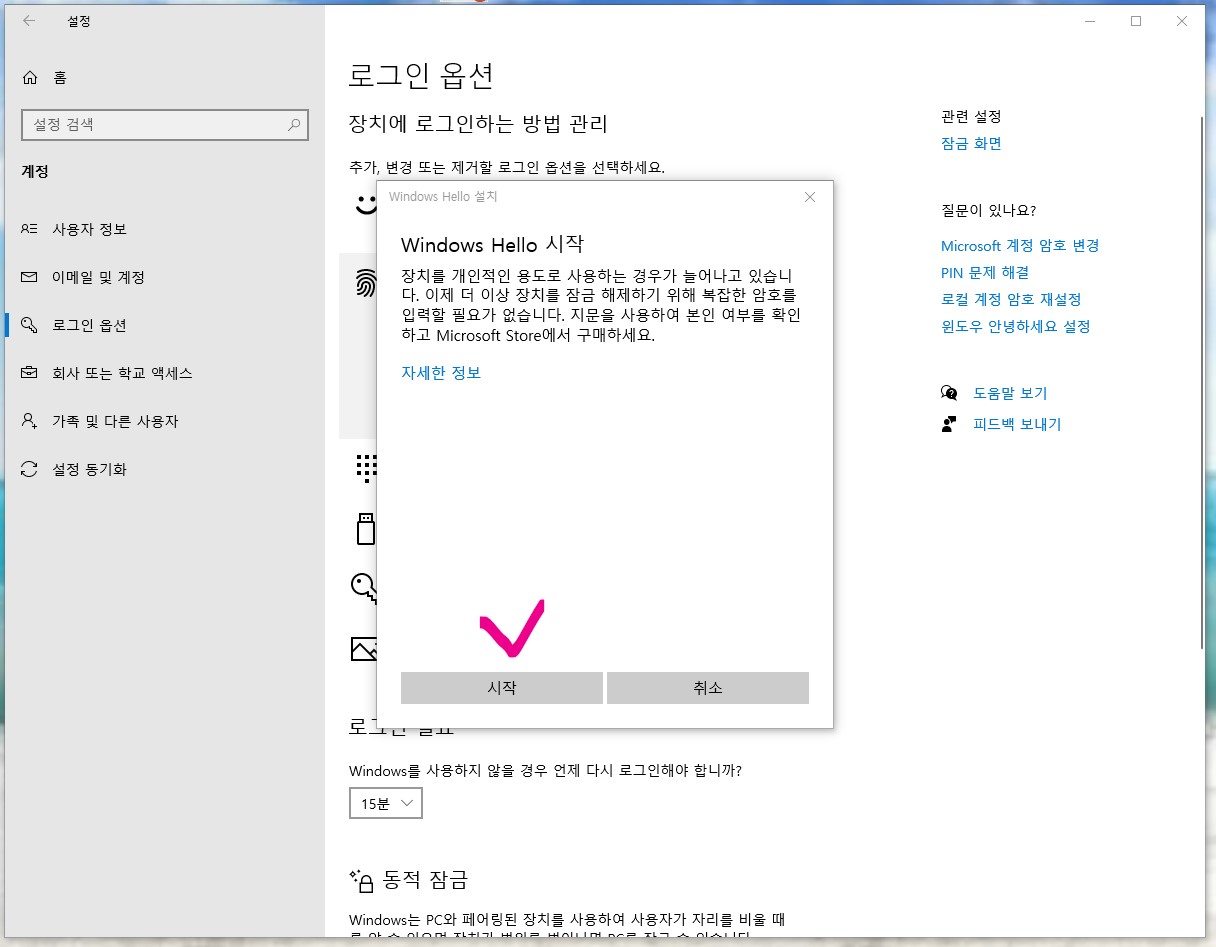Click the security key USB icon

pos(365,528)
